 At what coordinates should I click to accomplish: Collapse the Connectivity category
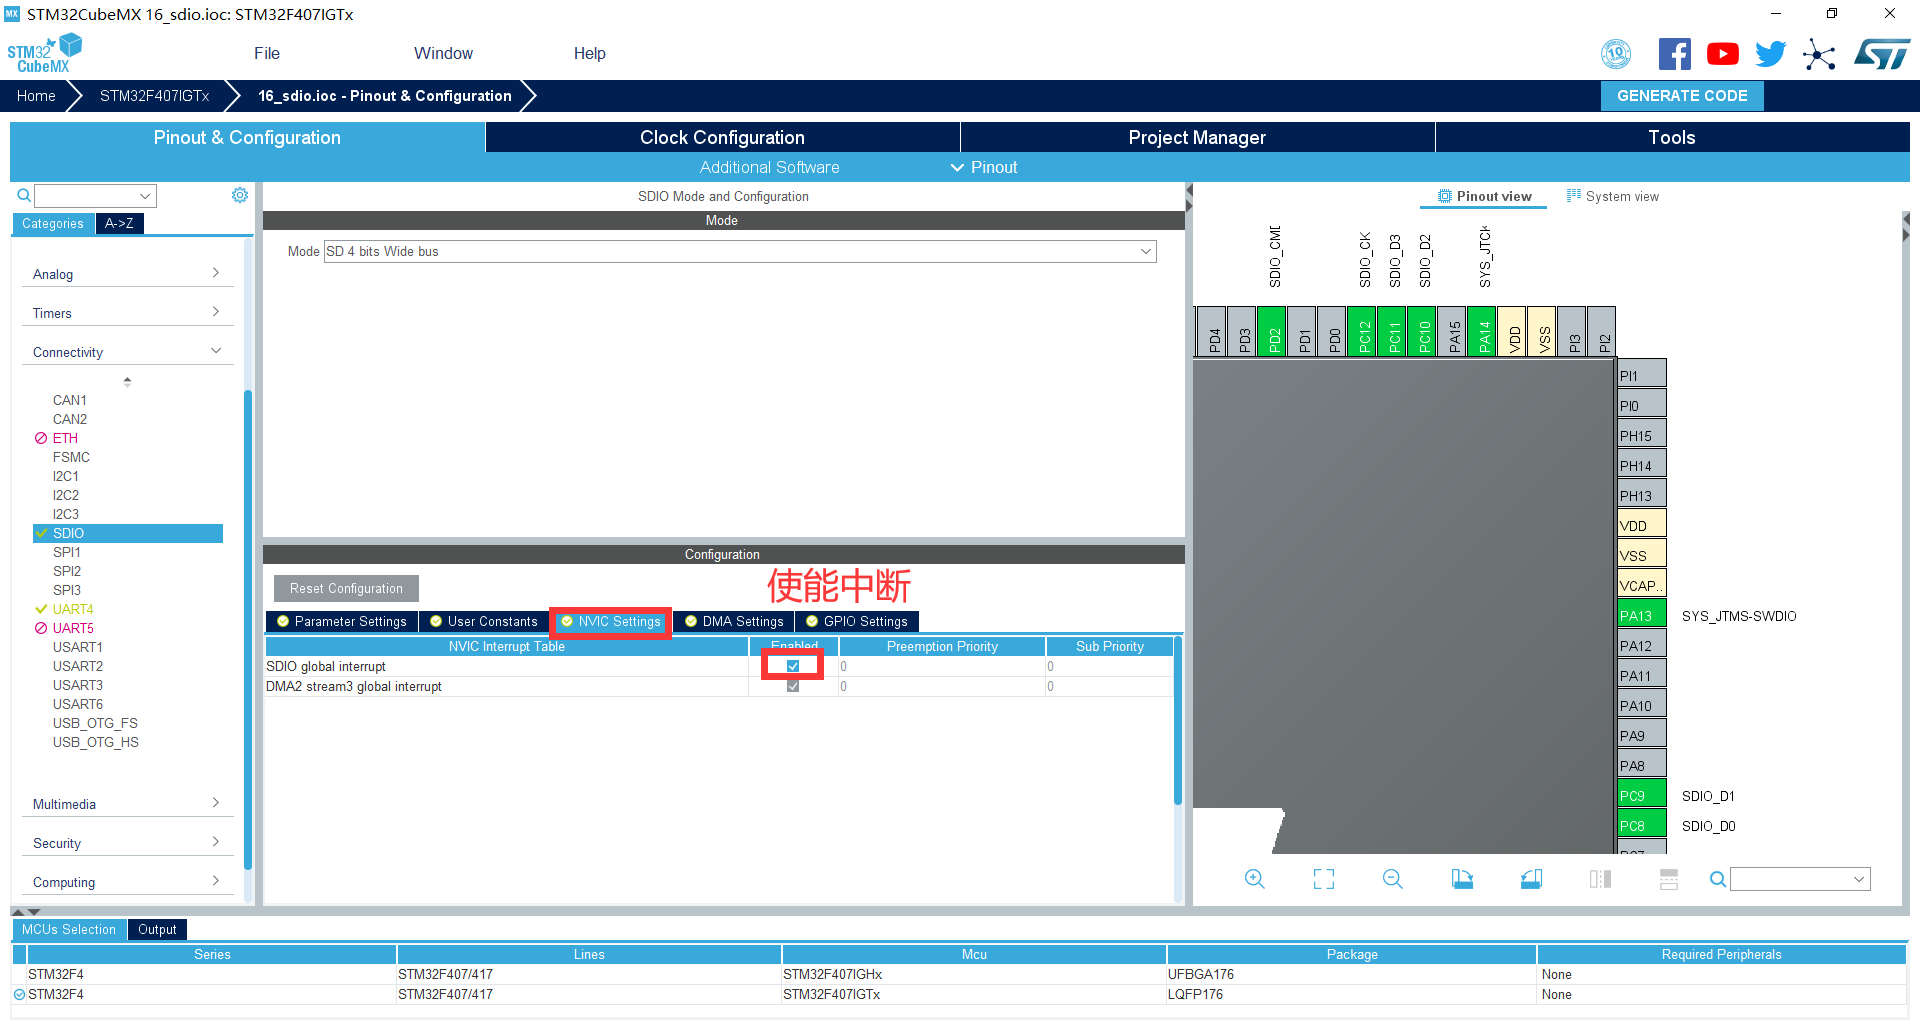(x=127, y=352)
